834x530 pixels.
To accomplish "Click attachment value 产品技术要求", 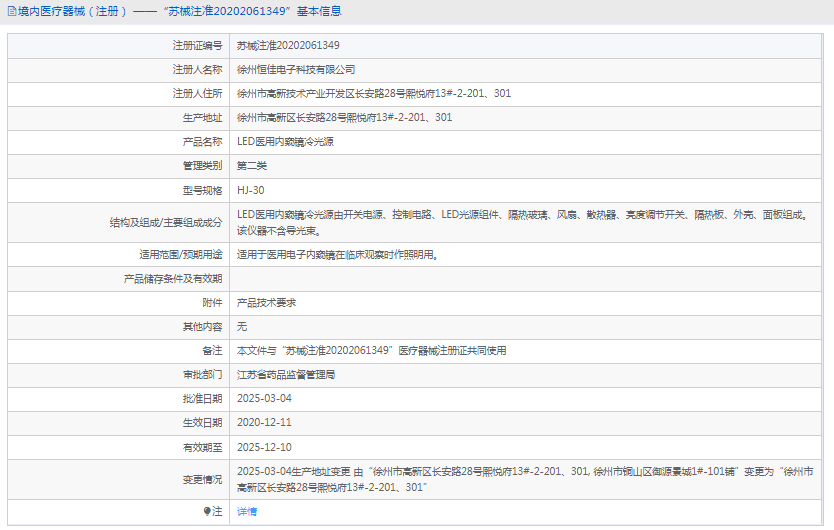I will tap(266, 303).
